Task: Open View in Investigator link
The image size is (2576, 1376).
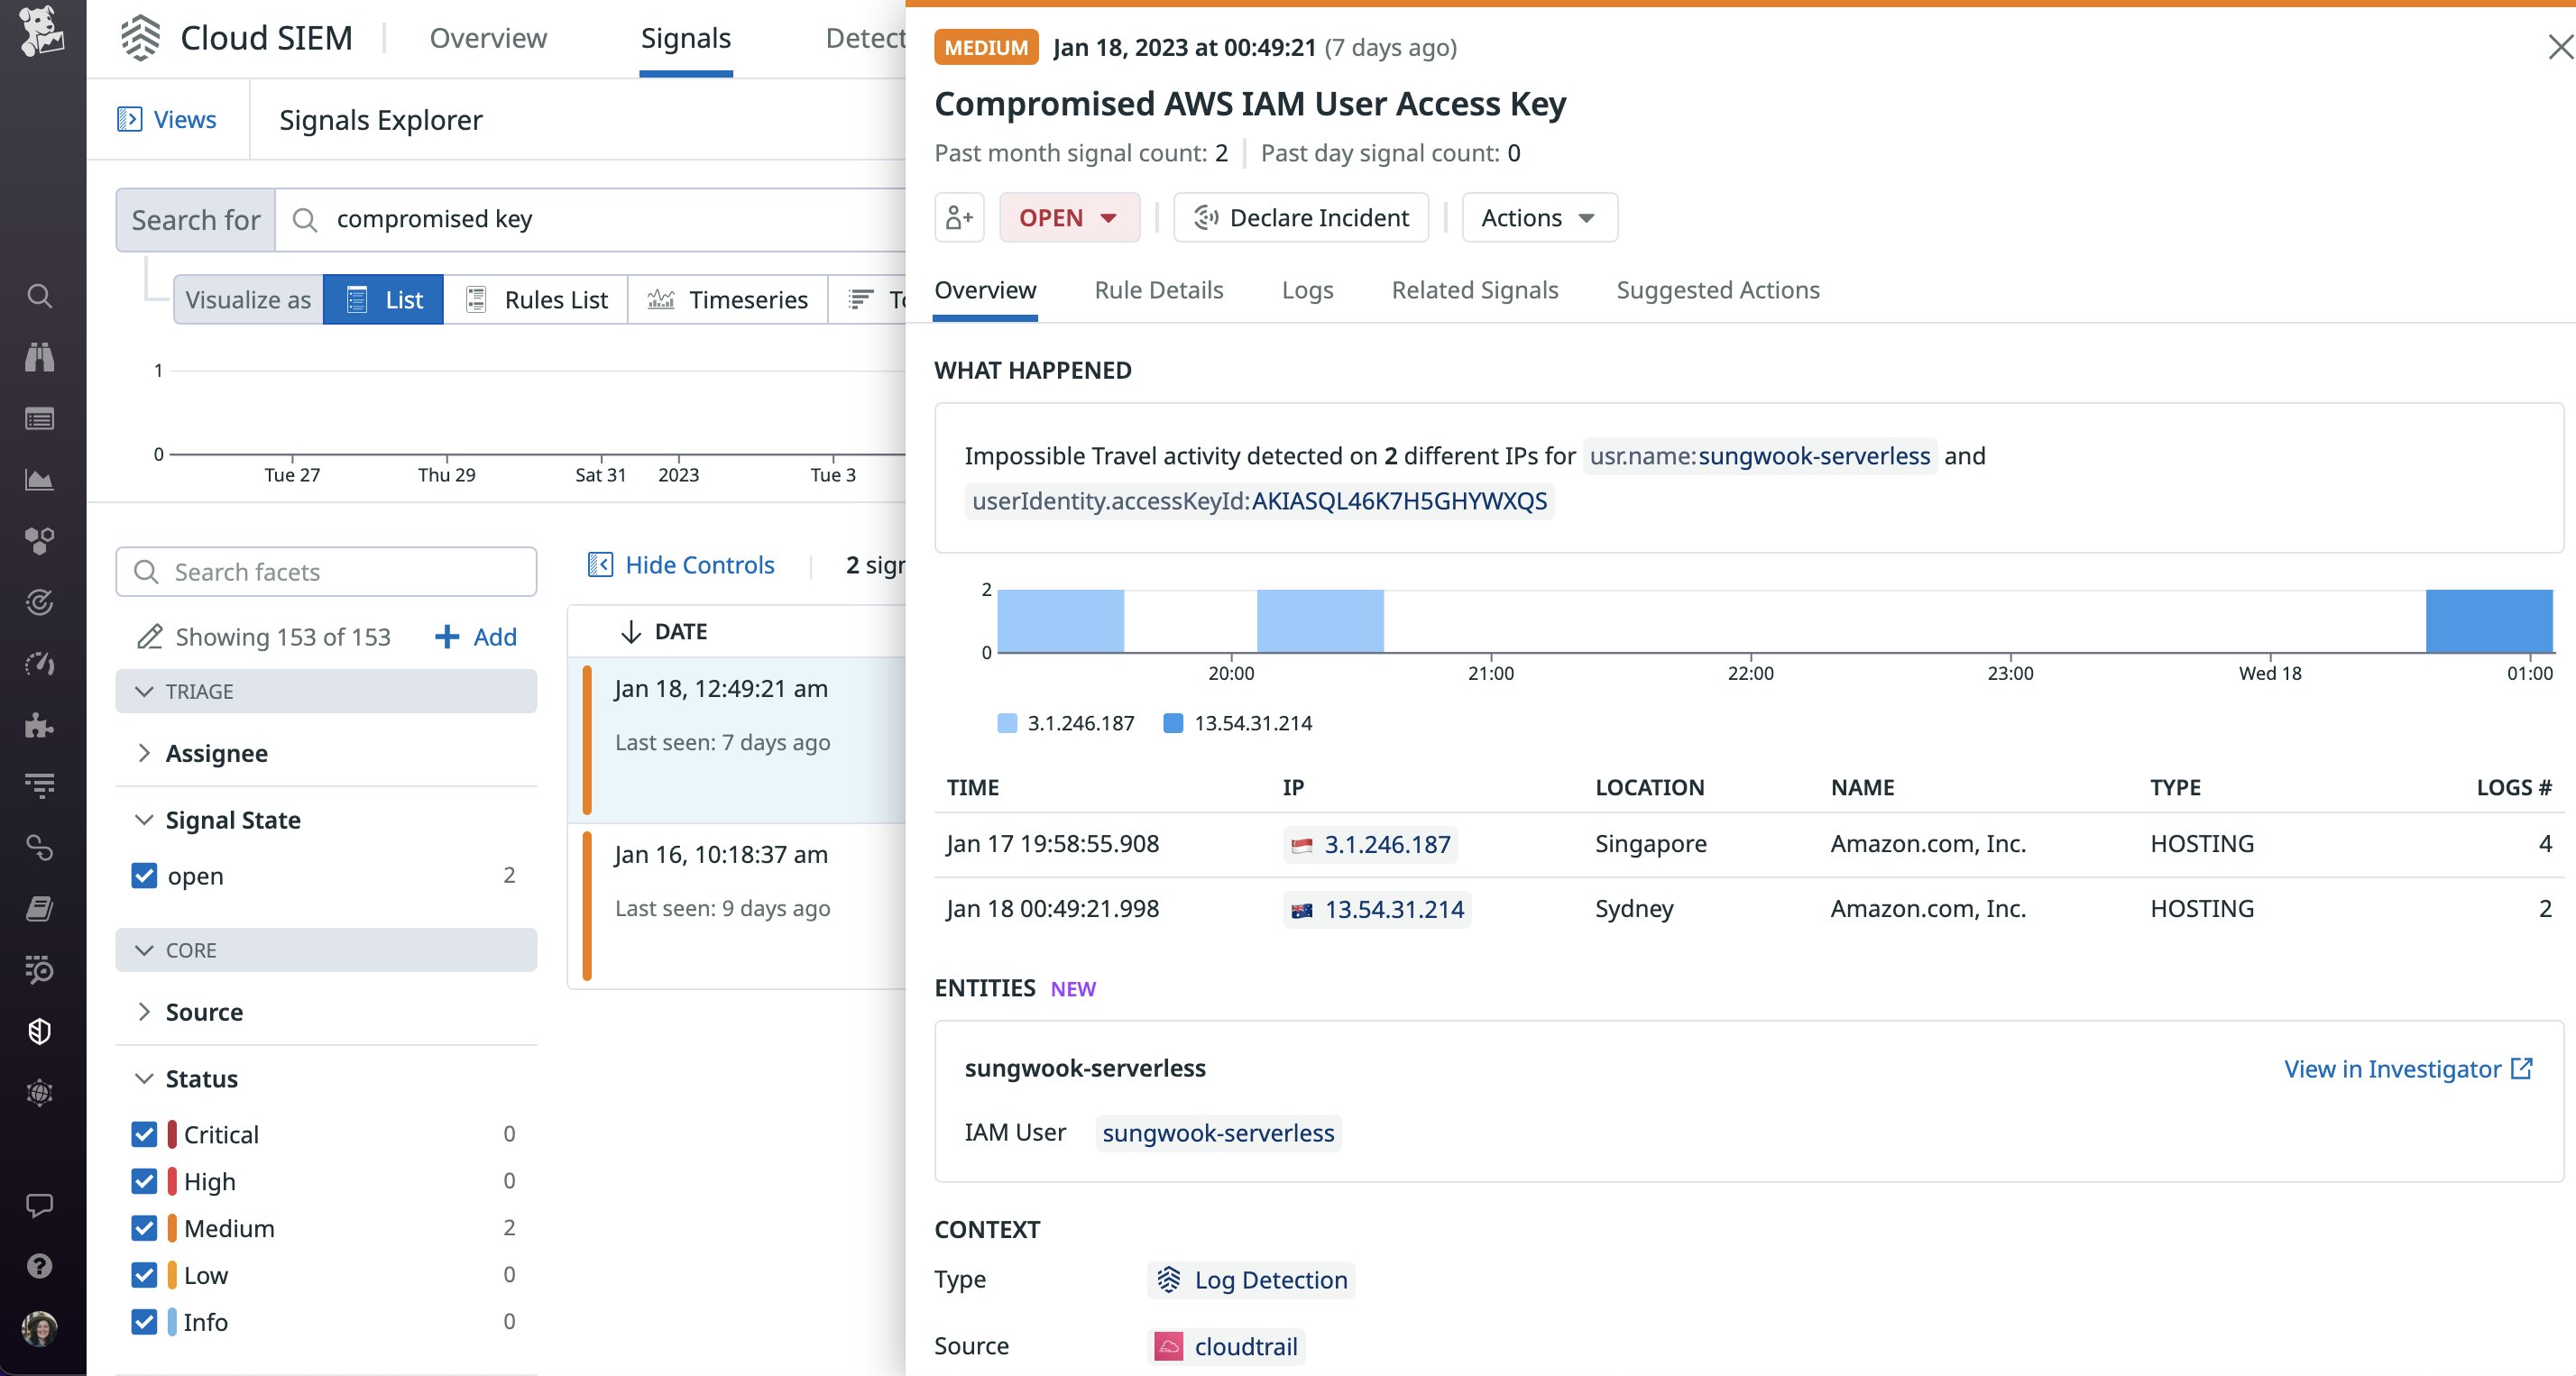Action: pyautogui.click(x=2407, y=1069)
